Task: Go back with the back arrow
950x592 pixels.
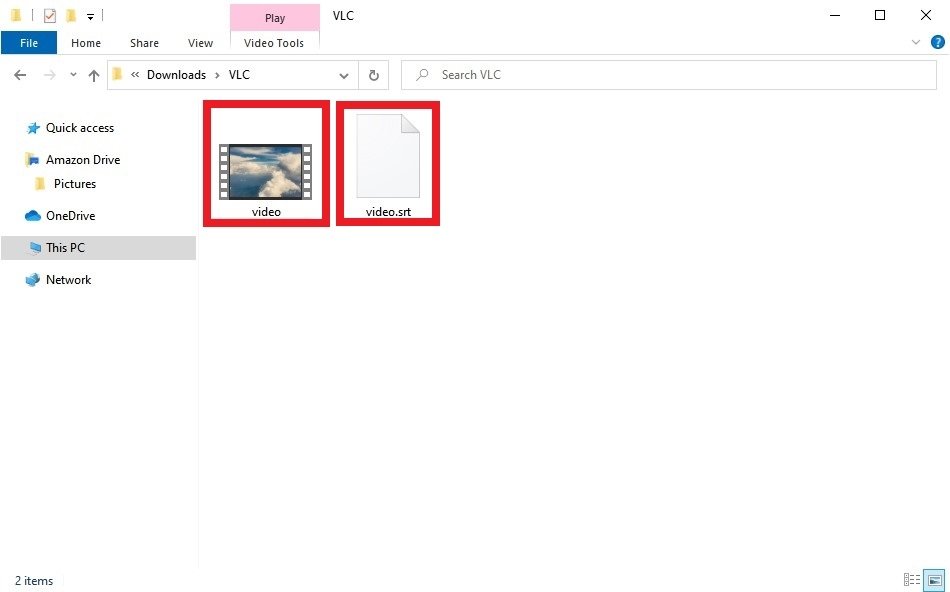Action: 20,75
